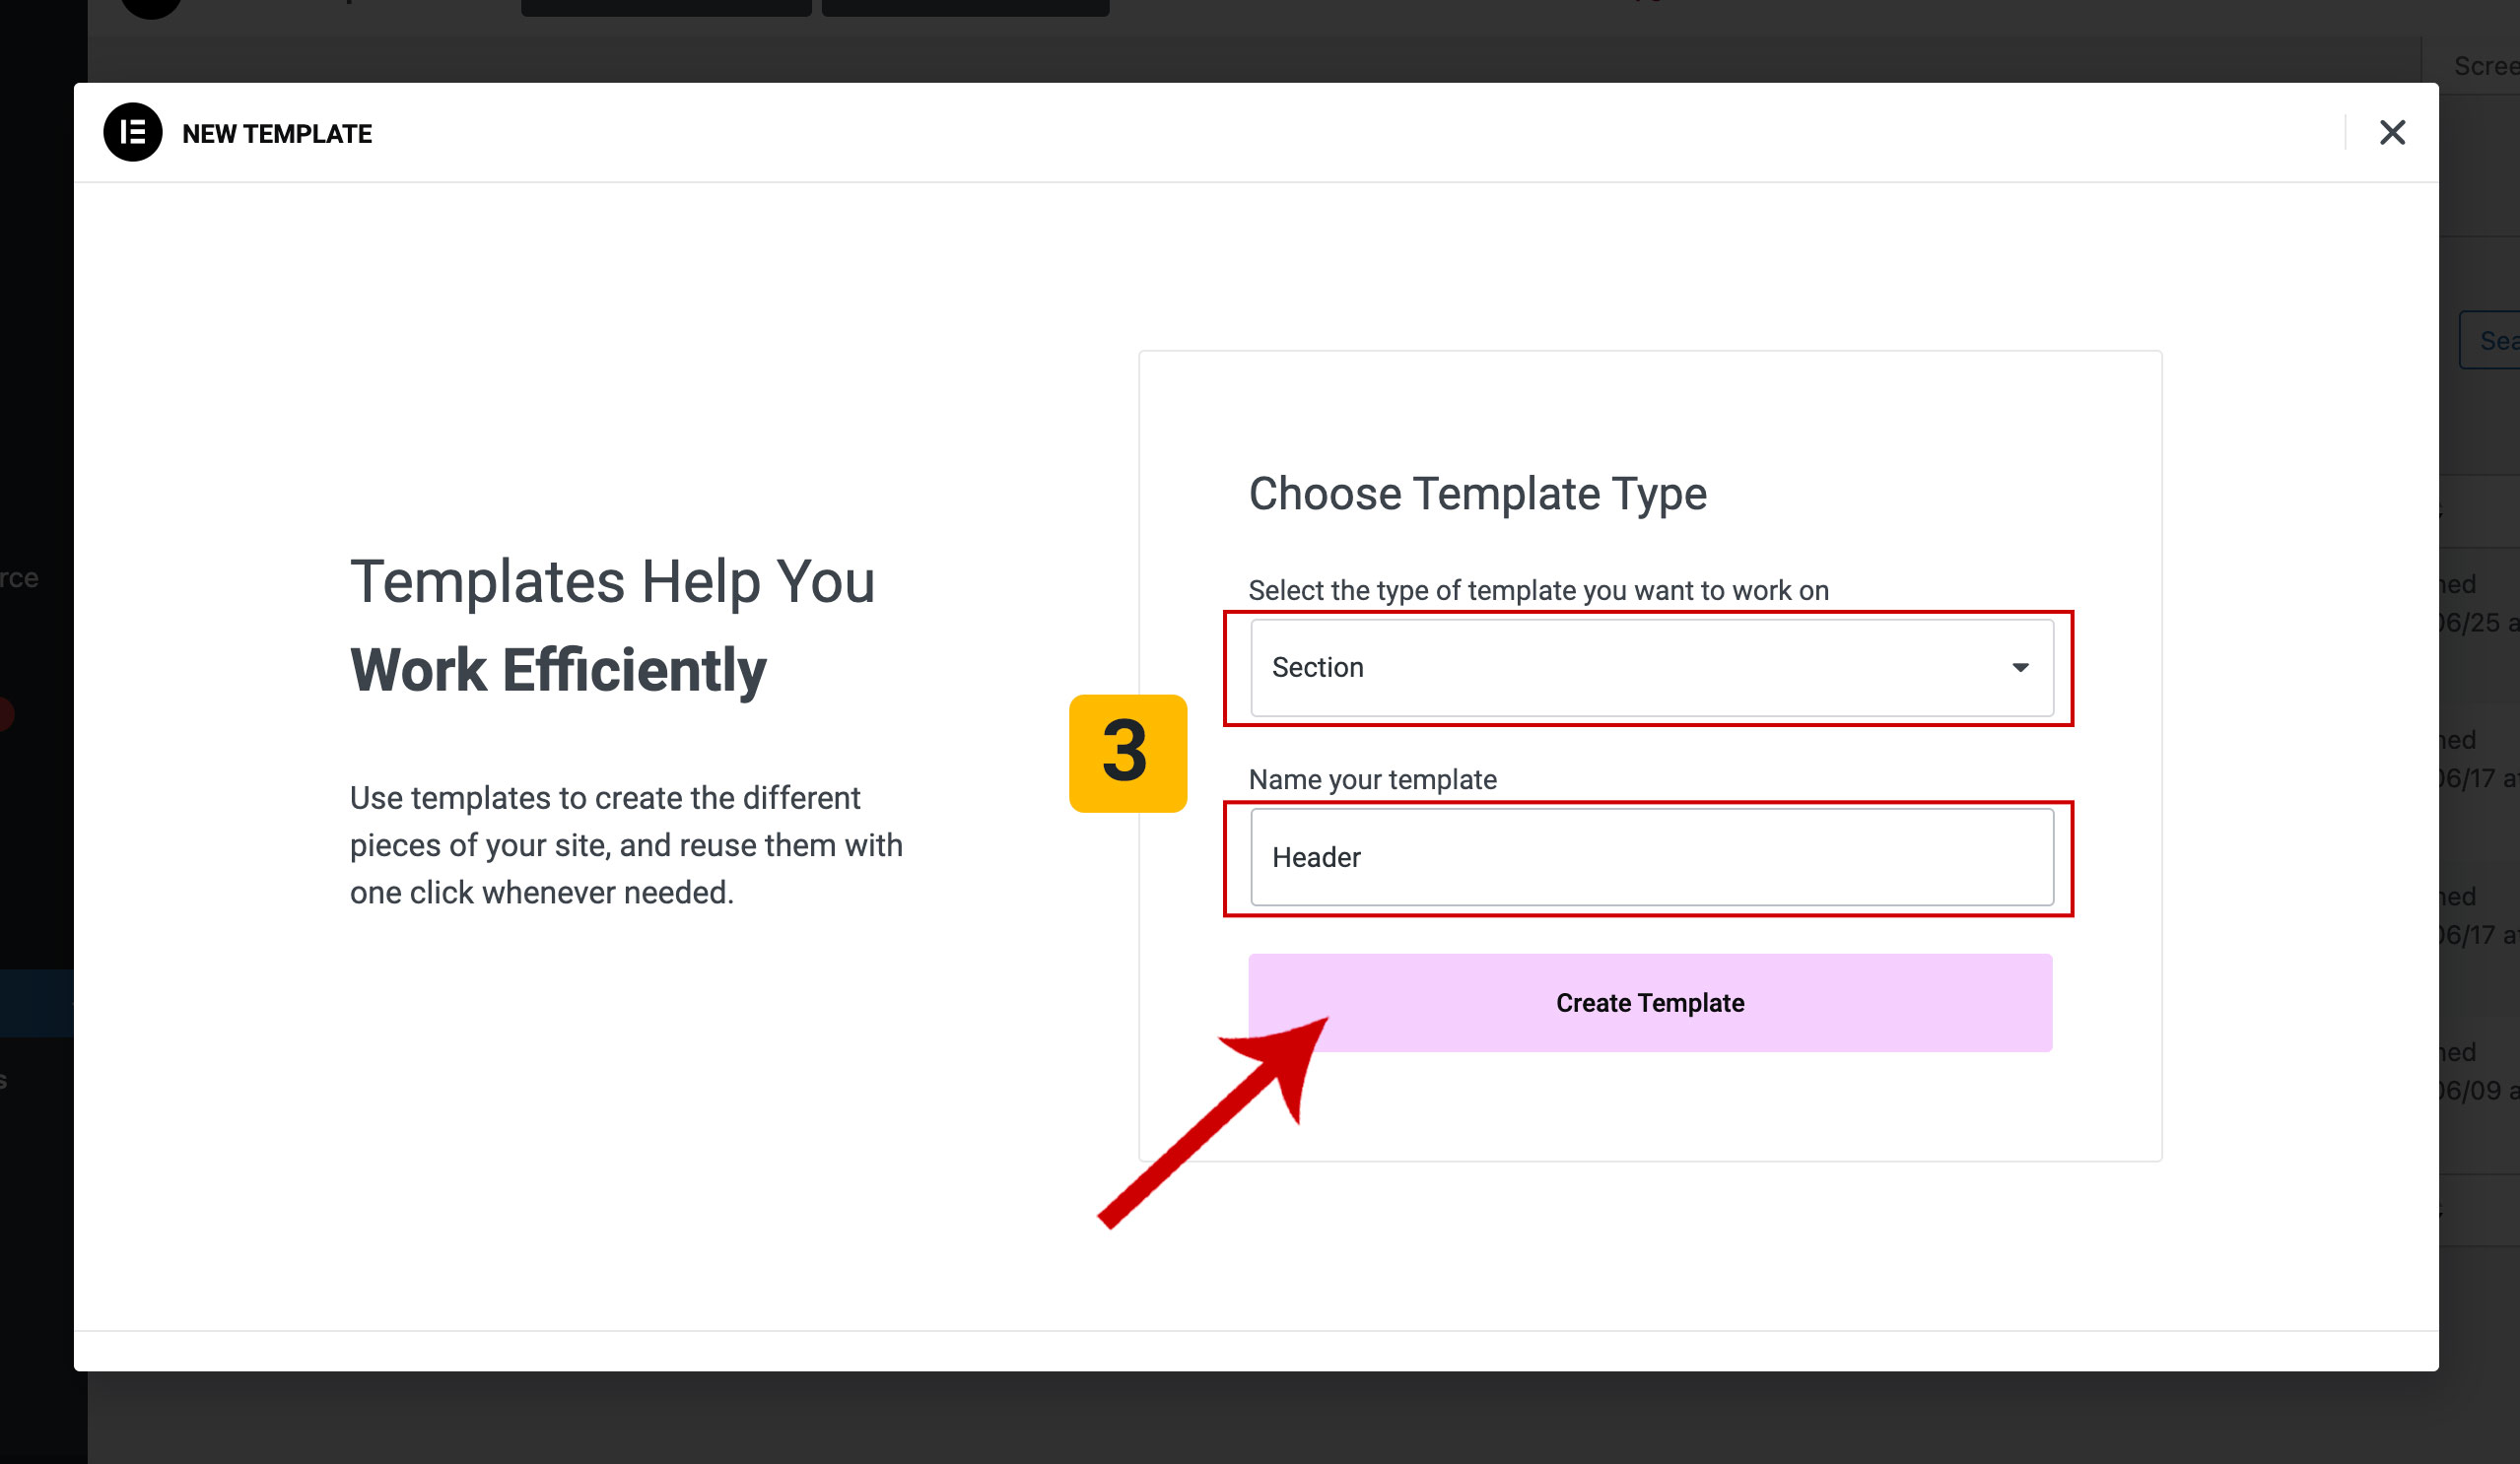
Task: Focus the template name field containing Header
Action: 1650,857
